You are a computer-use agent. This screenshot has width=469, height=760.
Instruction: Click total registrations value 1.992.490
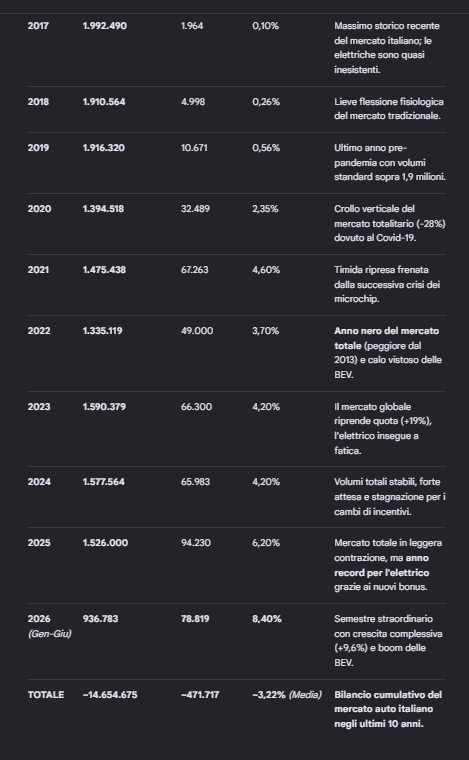point(105,26)
